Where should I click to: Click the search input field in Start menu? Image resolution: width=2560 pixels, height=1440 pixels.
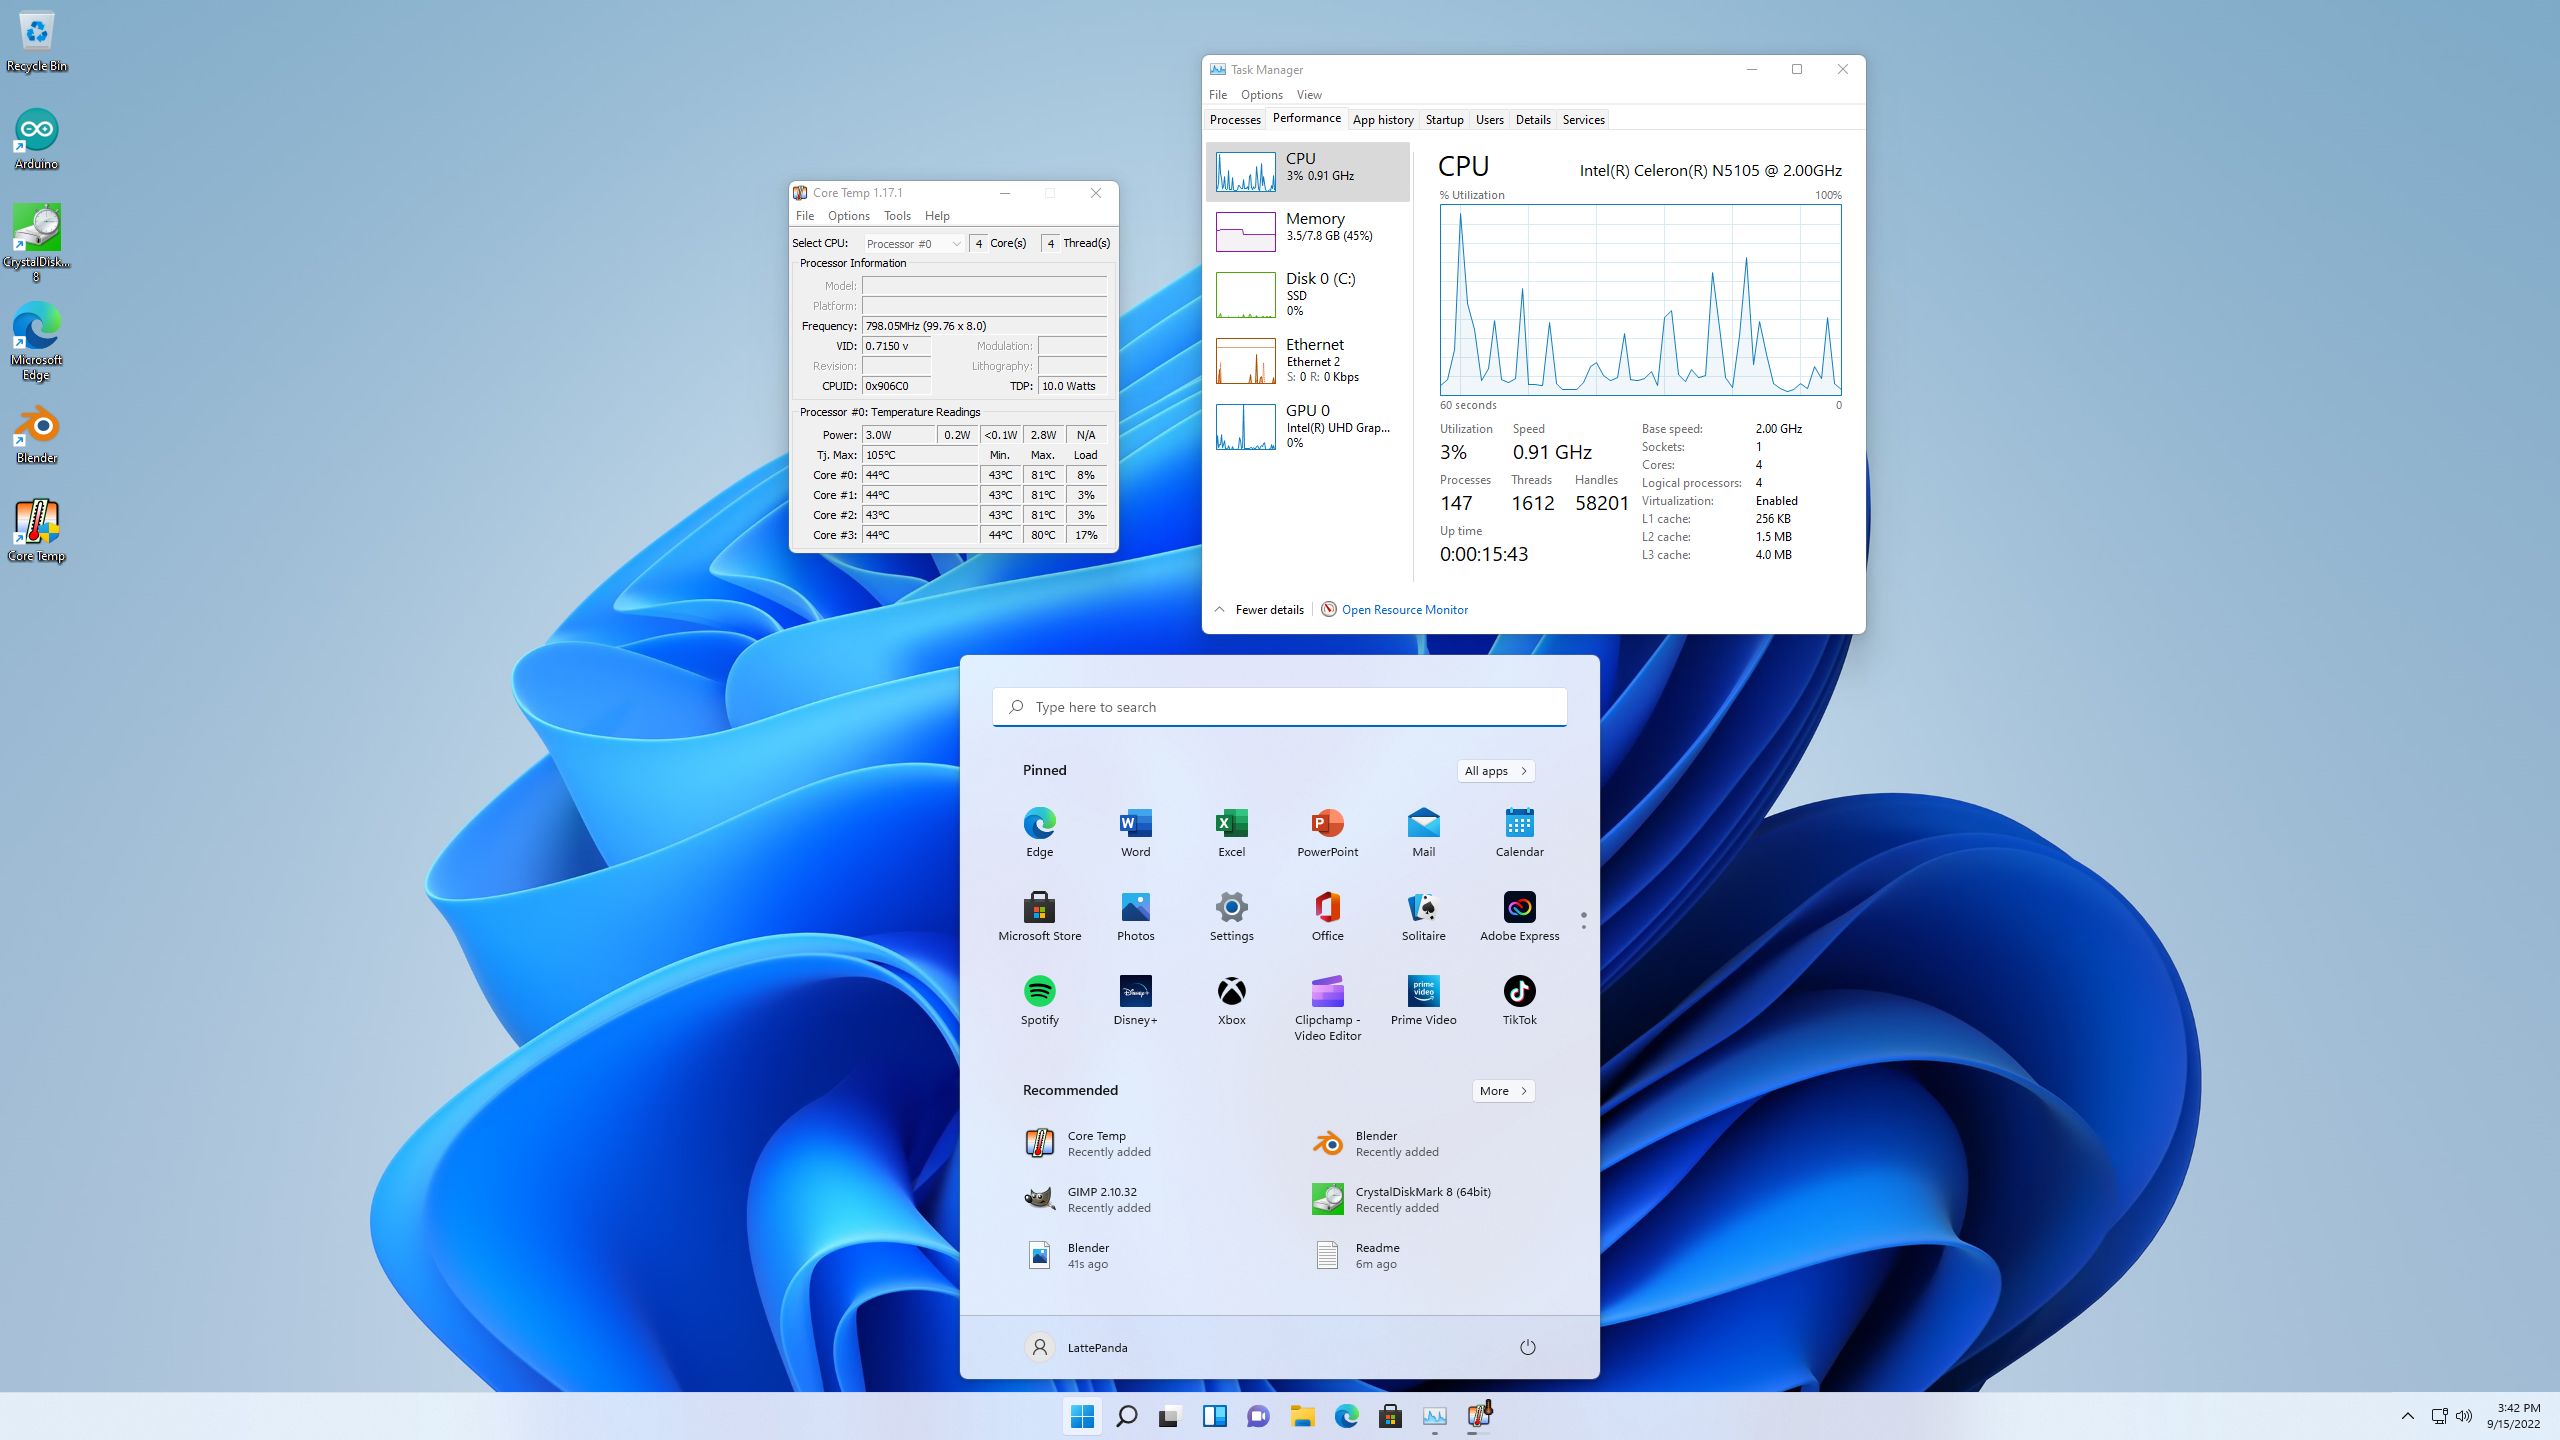[x=1280, y=705]
